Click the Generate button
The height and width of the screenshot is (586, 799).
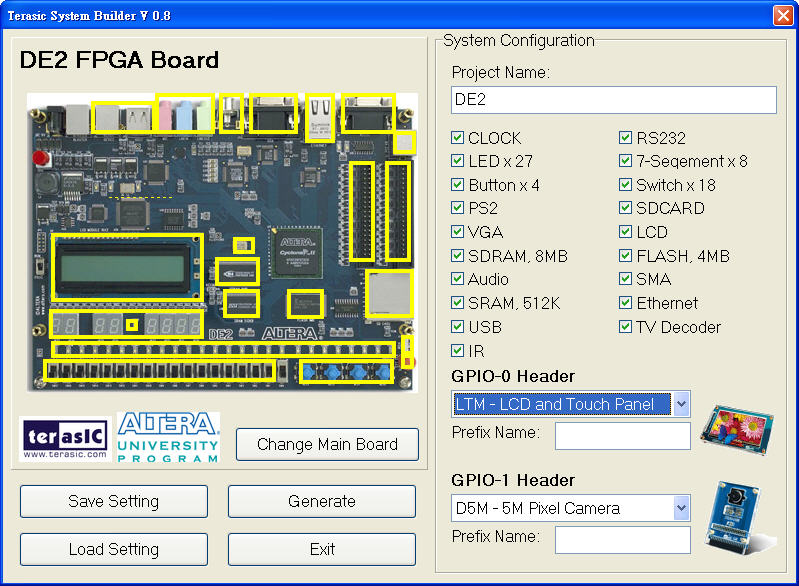(322, 501)
